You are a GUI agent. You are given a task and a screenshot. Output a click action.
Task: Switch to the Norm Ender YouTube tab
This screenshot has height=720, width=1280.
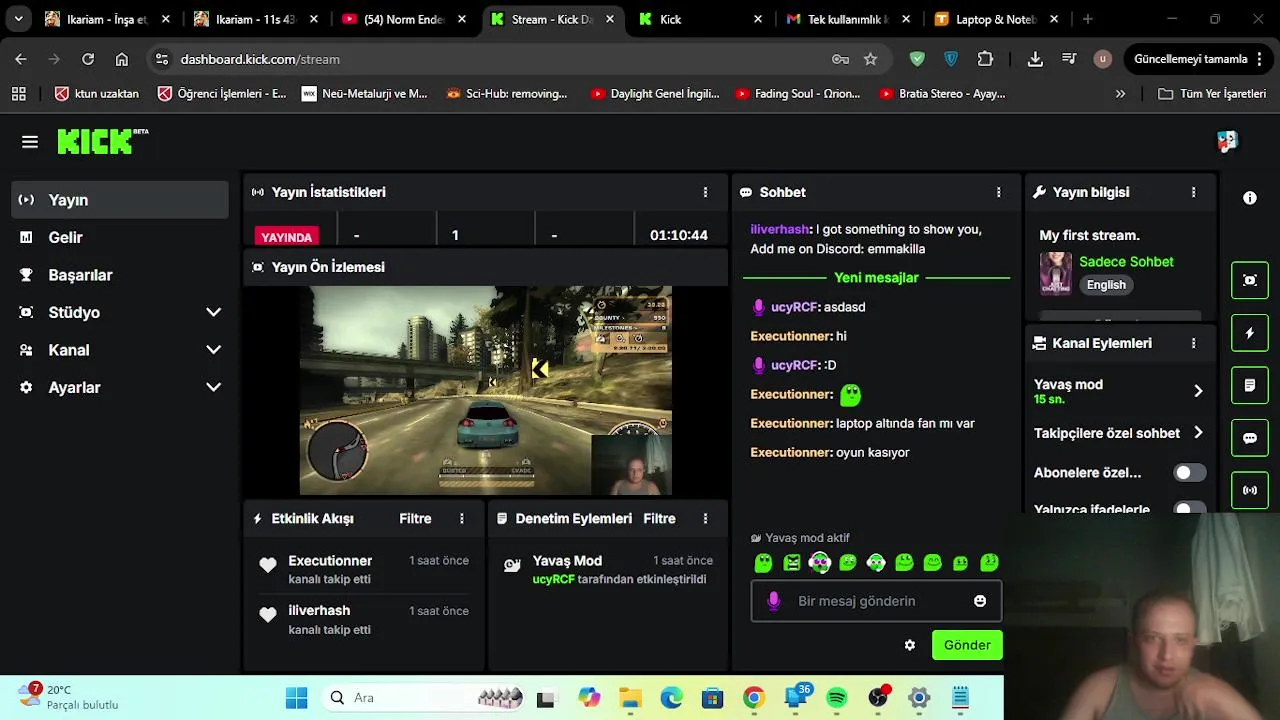405,19
